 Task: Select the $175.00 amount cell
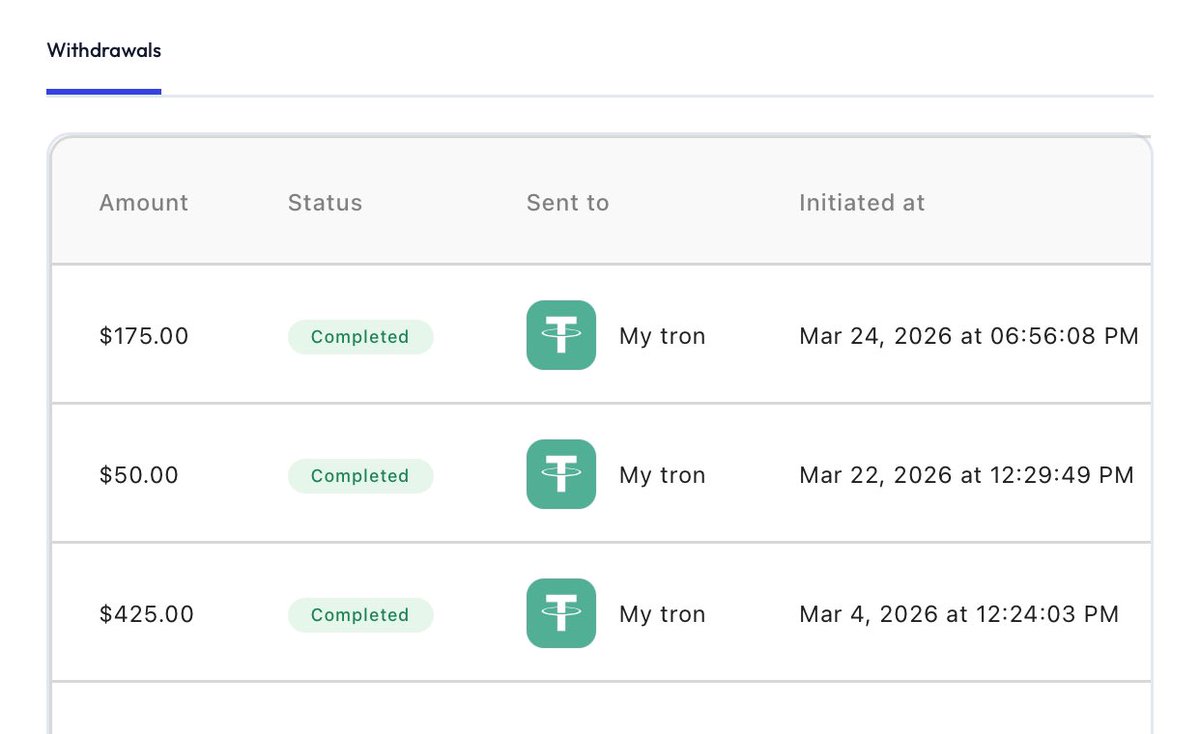[x=144, y=337]
